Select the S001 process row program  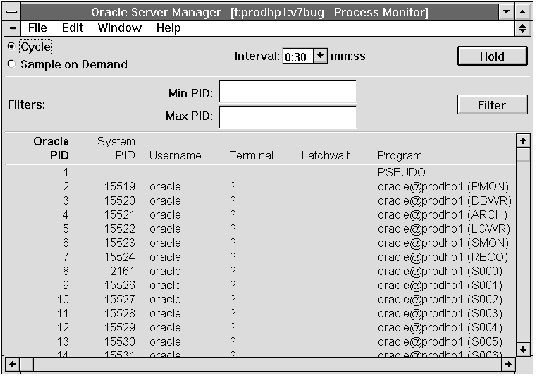(440, 285)
